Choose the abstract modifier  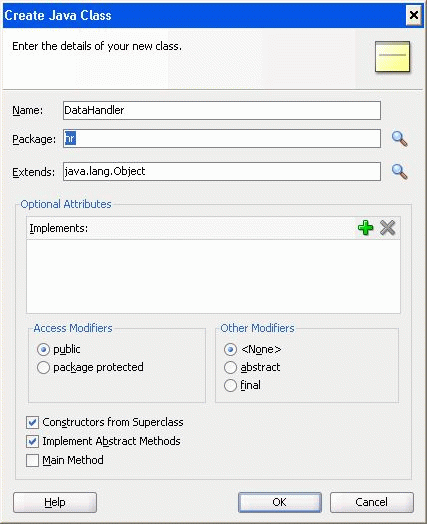230,367
